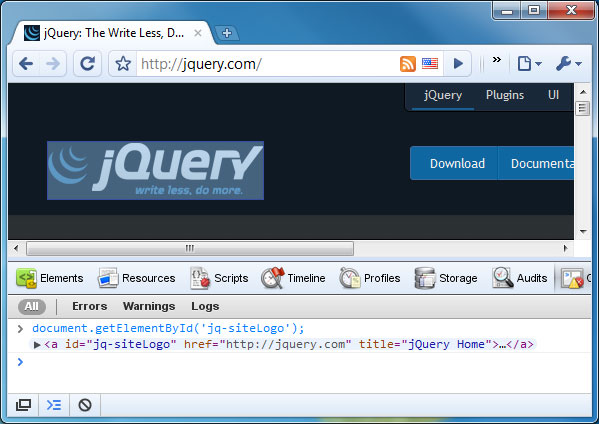Screen dimensions: 599x424
Task: Open the Storage panel
Action: [x=446, y=278]
